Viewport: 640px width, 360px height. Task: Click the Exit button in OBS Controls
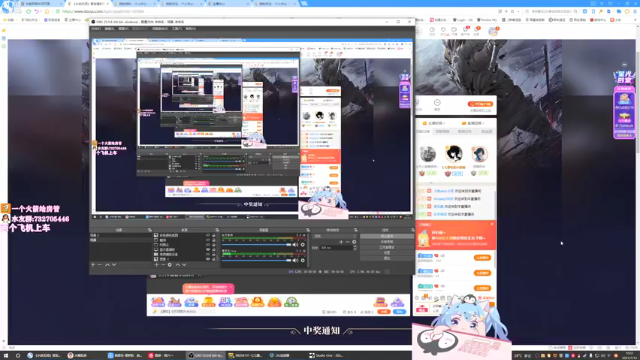coord(387,258)
